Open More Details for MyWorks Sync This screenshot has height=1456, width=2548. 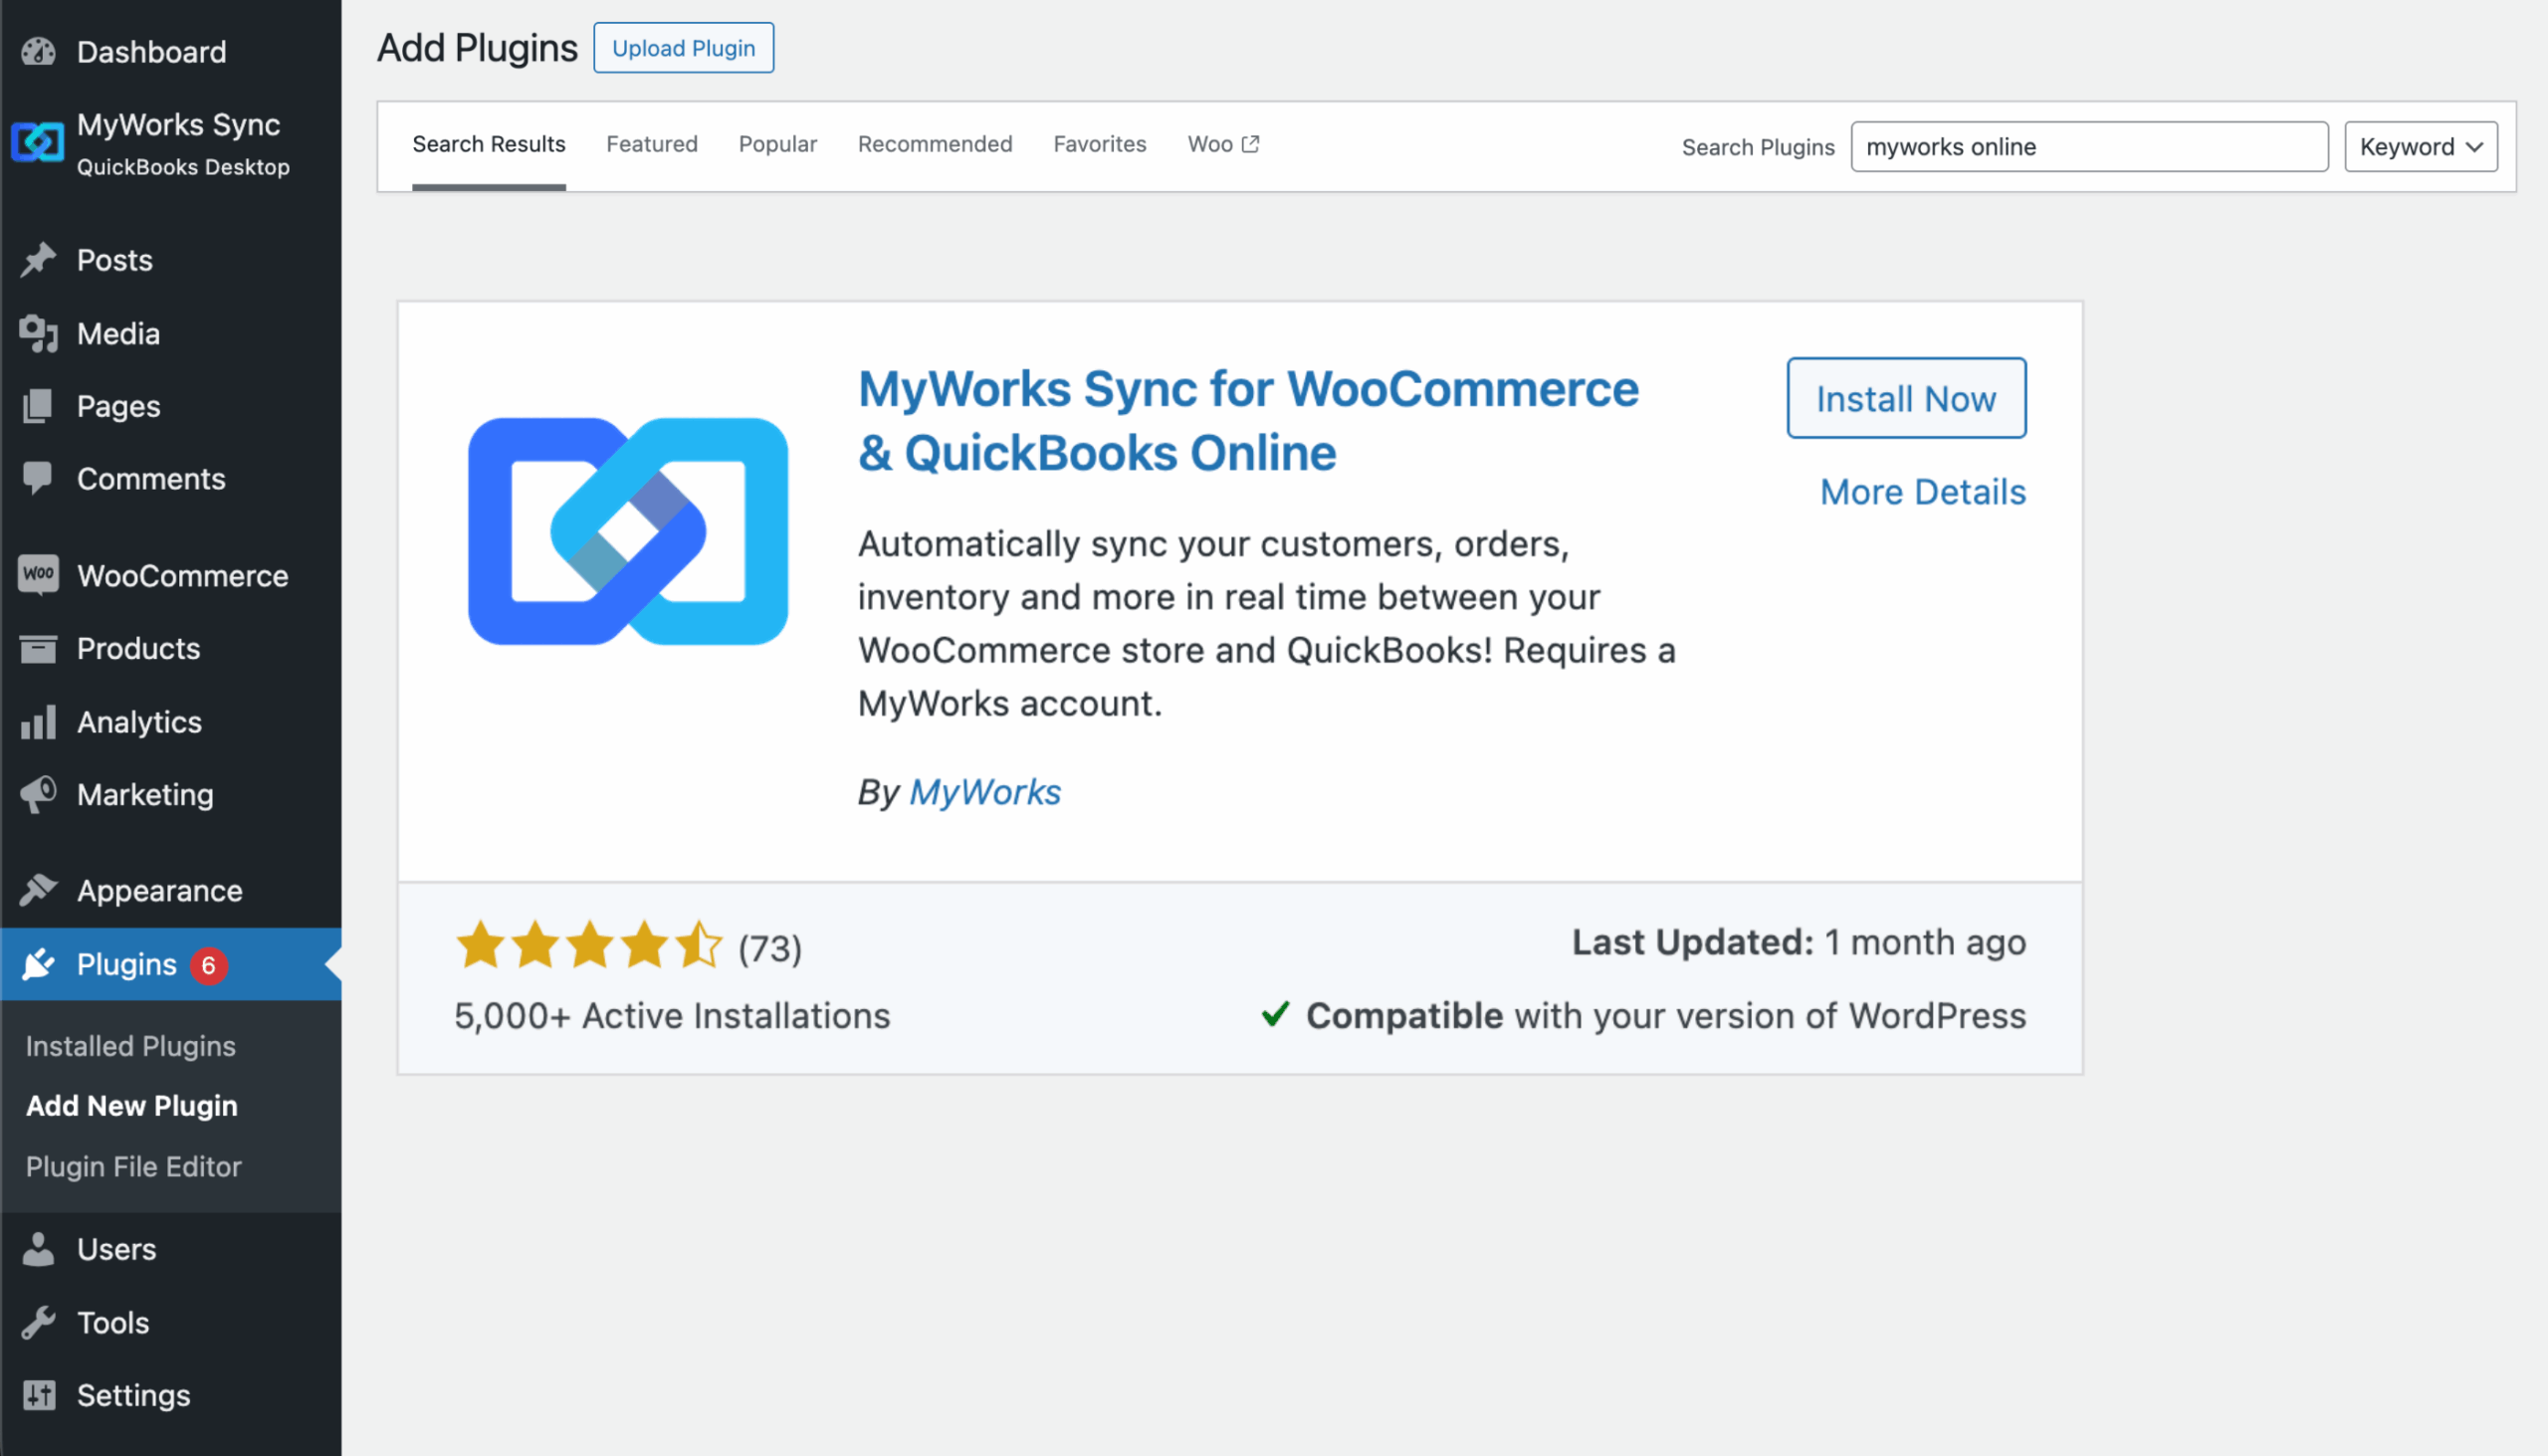click(1922, 491)
